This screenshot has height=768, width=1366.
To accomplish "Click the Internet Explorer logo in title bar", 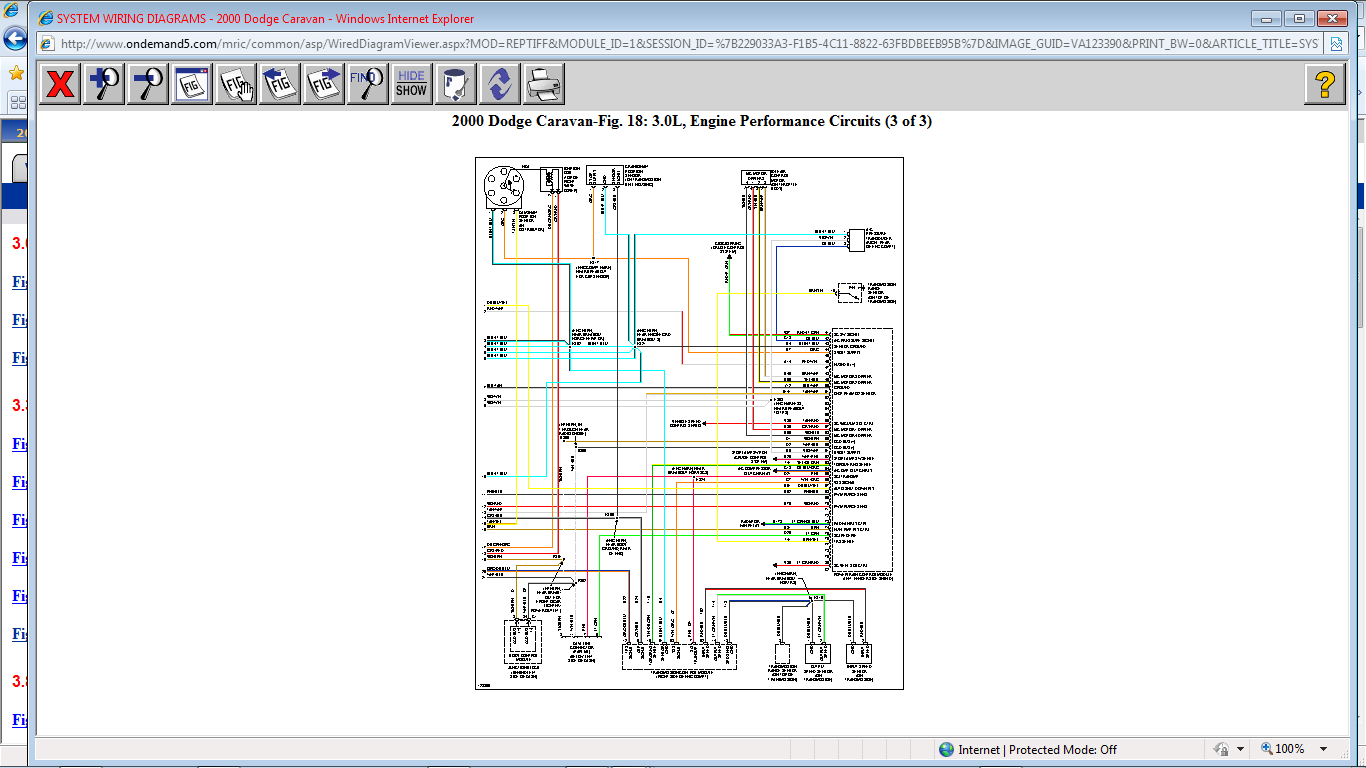I will 45,19.
